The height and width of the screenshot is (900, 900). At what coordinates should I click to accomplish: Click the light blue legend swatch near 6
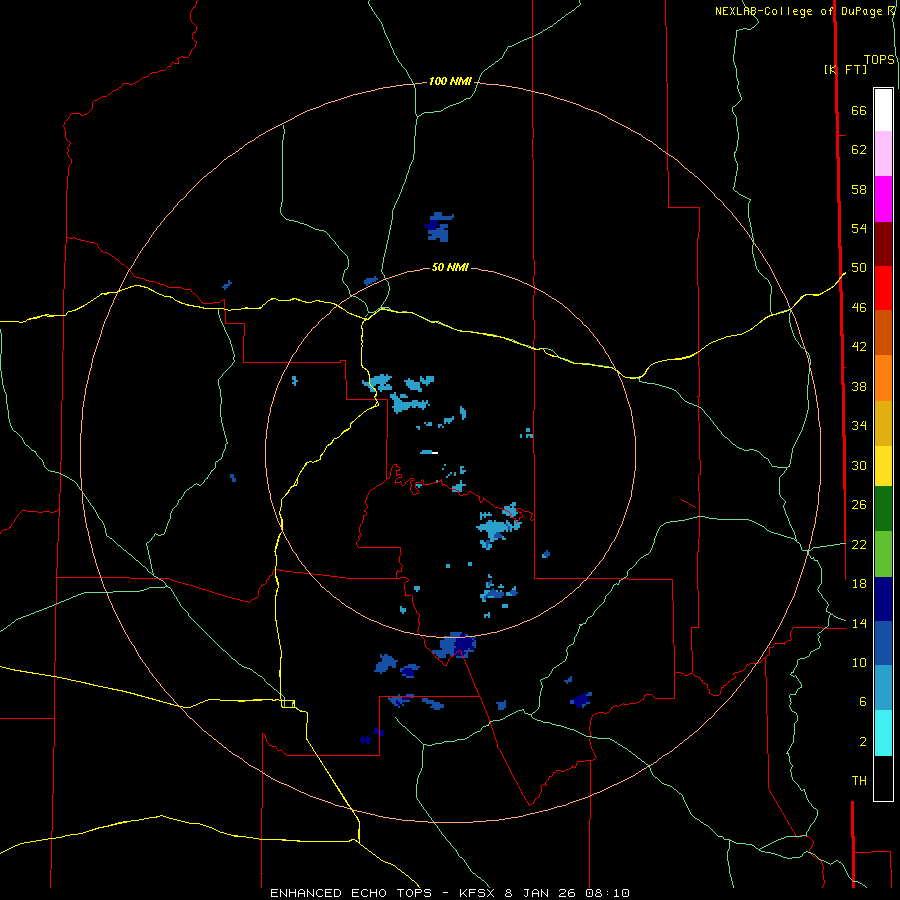coord(883,688)
